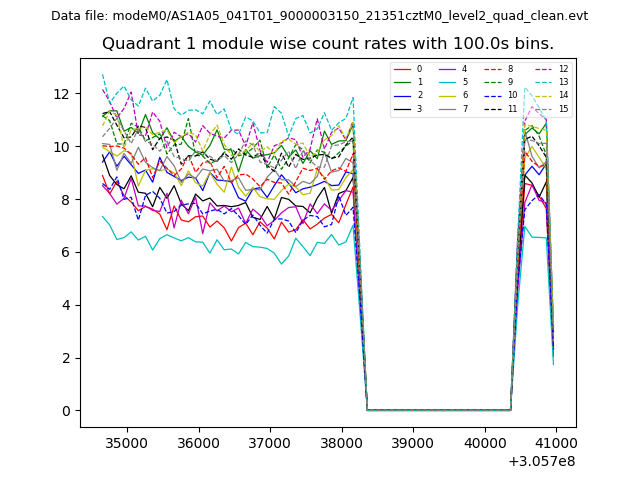Click the x-axis tick label 35000
The image size is (640, 480).
[x=126, y=441]
